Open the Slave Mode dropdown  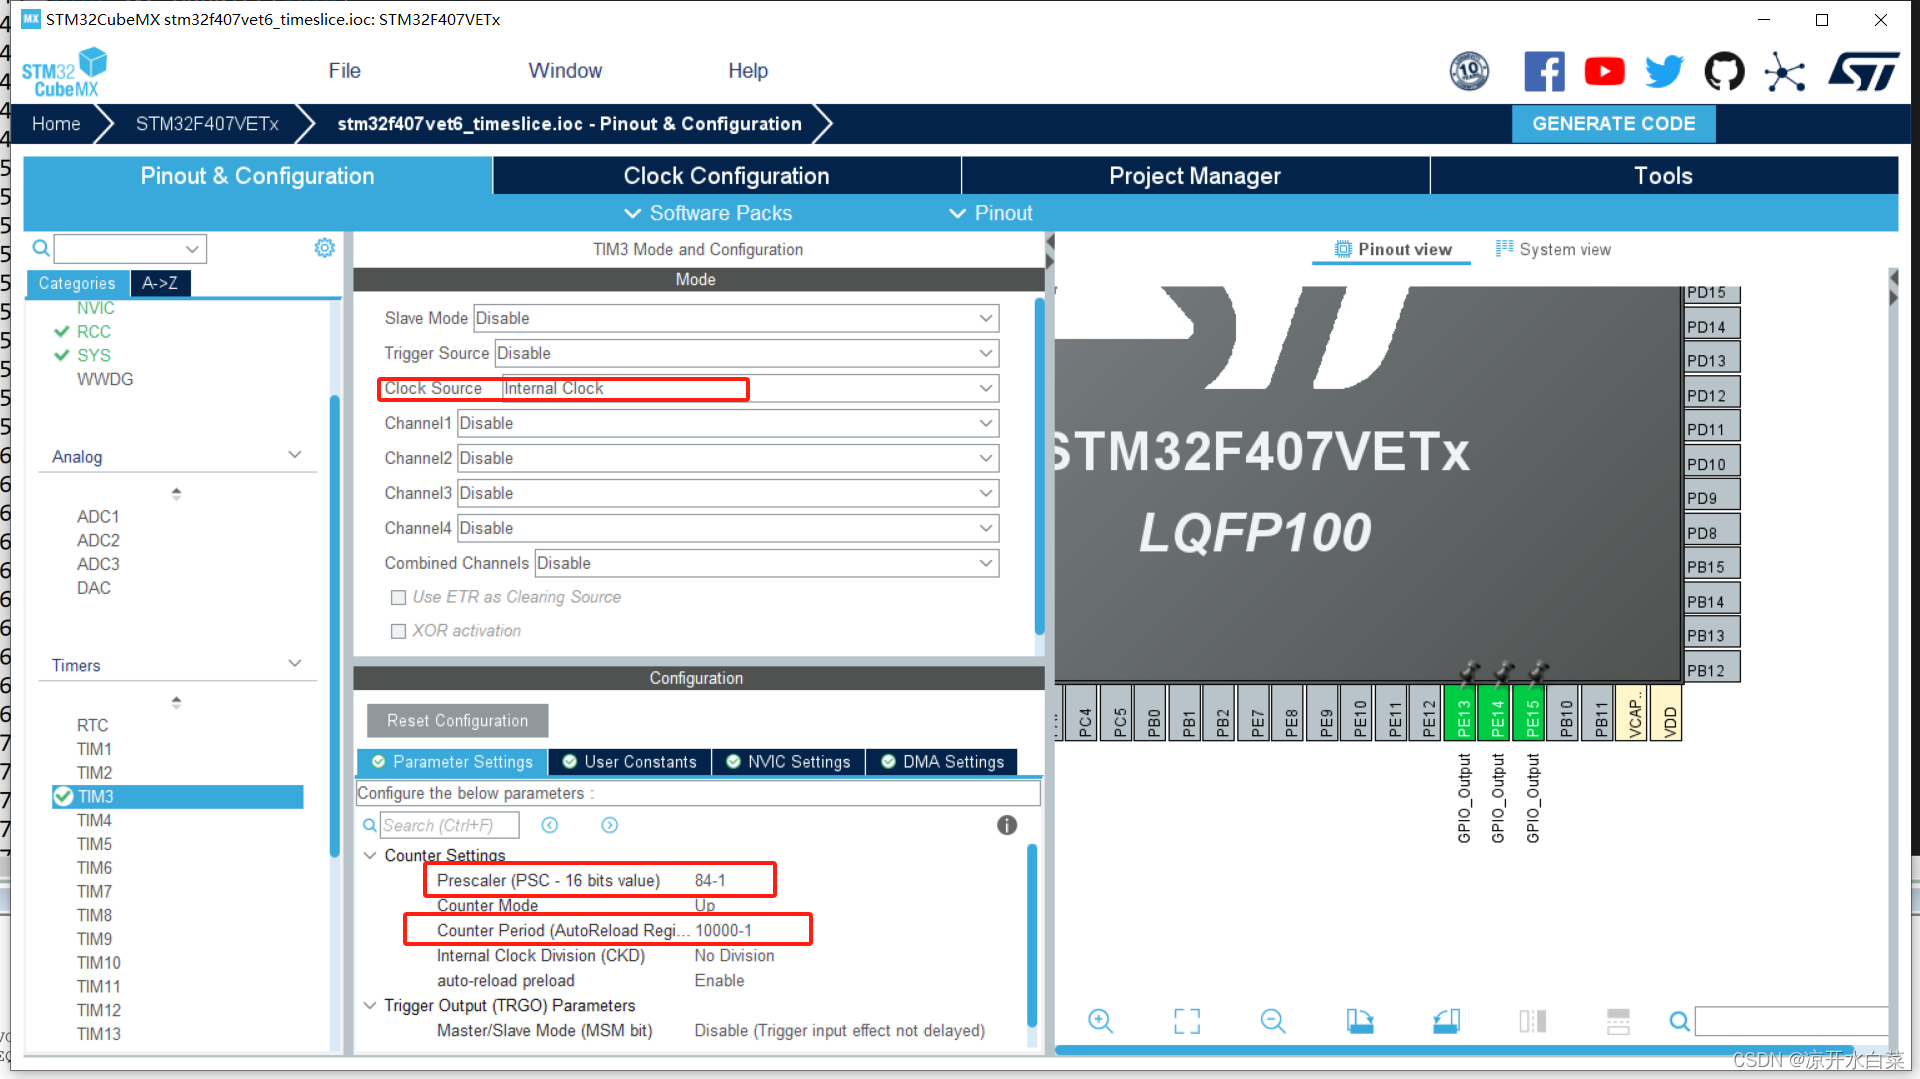point(736,318)
